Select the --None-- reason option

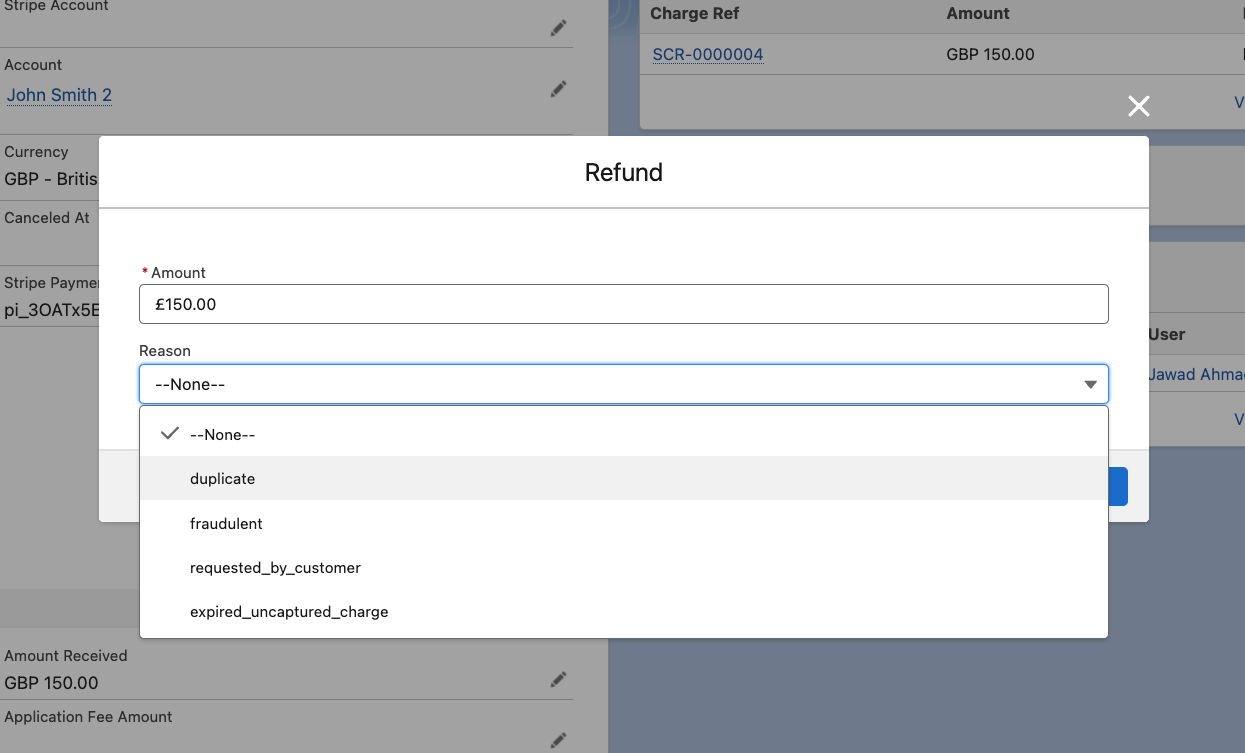[x=222, y=435]
